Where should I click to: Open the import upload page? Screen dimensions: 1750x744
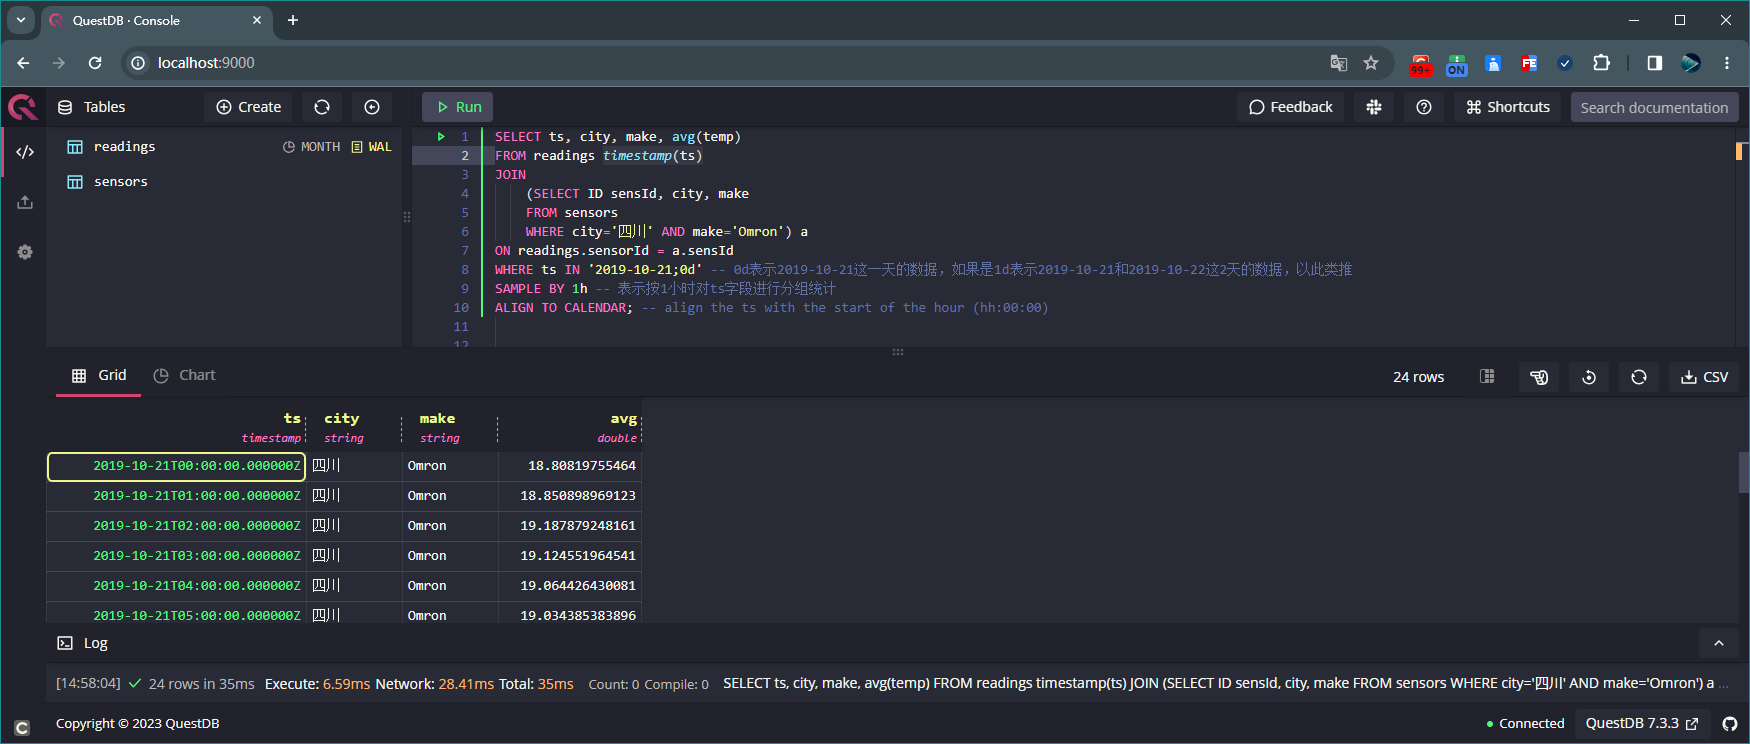click(x=25, y=202)
